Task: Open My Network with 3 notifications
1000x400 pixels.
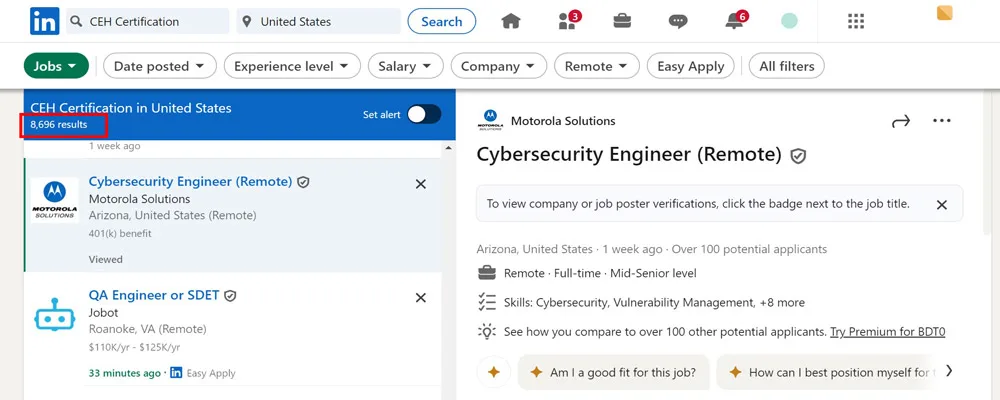Action: pos(569,20)
